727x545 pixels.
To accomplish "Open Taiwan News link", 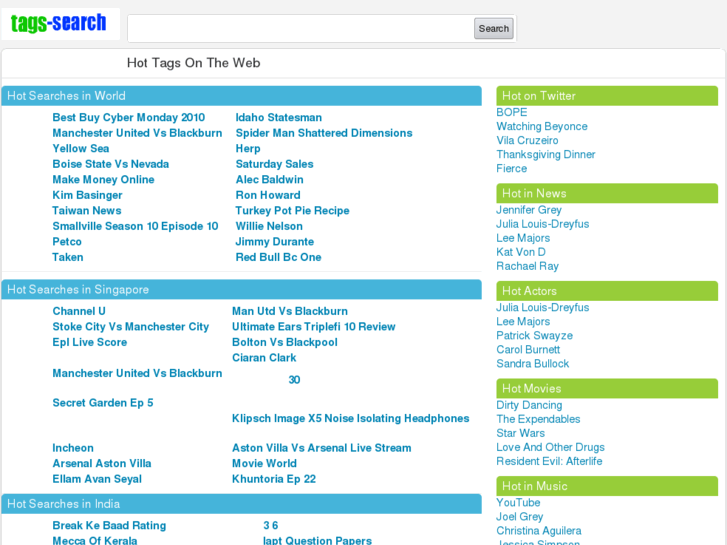I will pos(87,211).
